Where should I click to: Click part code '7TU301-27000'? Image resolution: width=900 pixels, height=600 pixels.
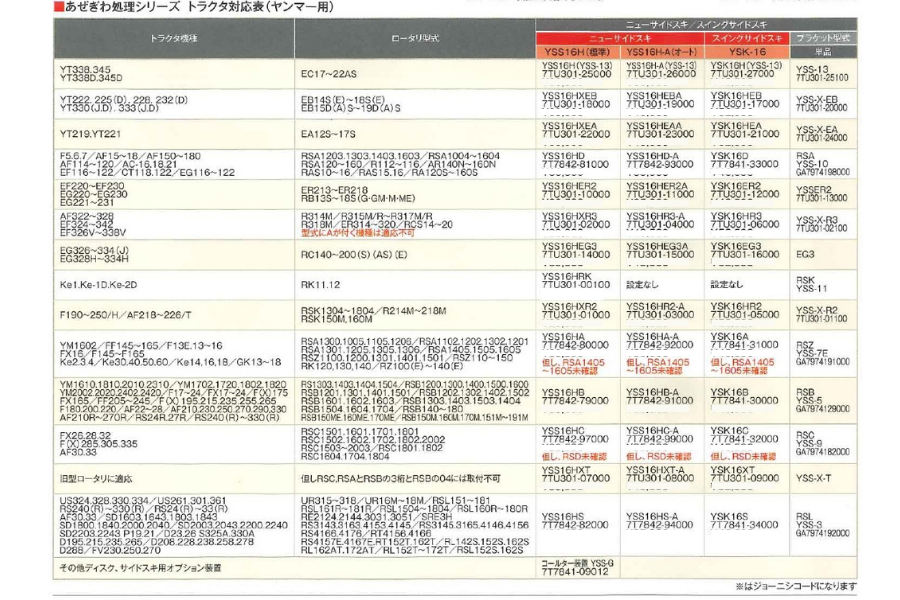[x=746, y=74]
